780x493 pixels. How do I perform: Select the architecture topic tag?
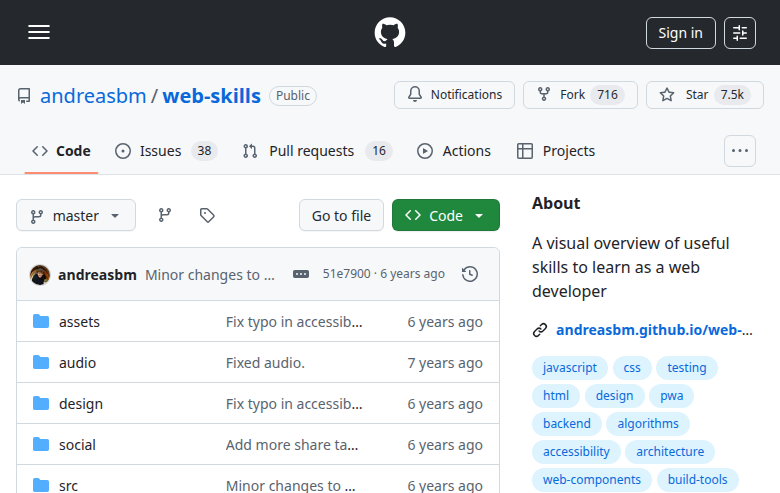click(670, 451)
